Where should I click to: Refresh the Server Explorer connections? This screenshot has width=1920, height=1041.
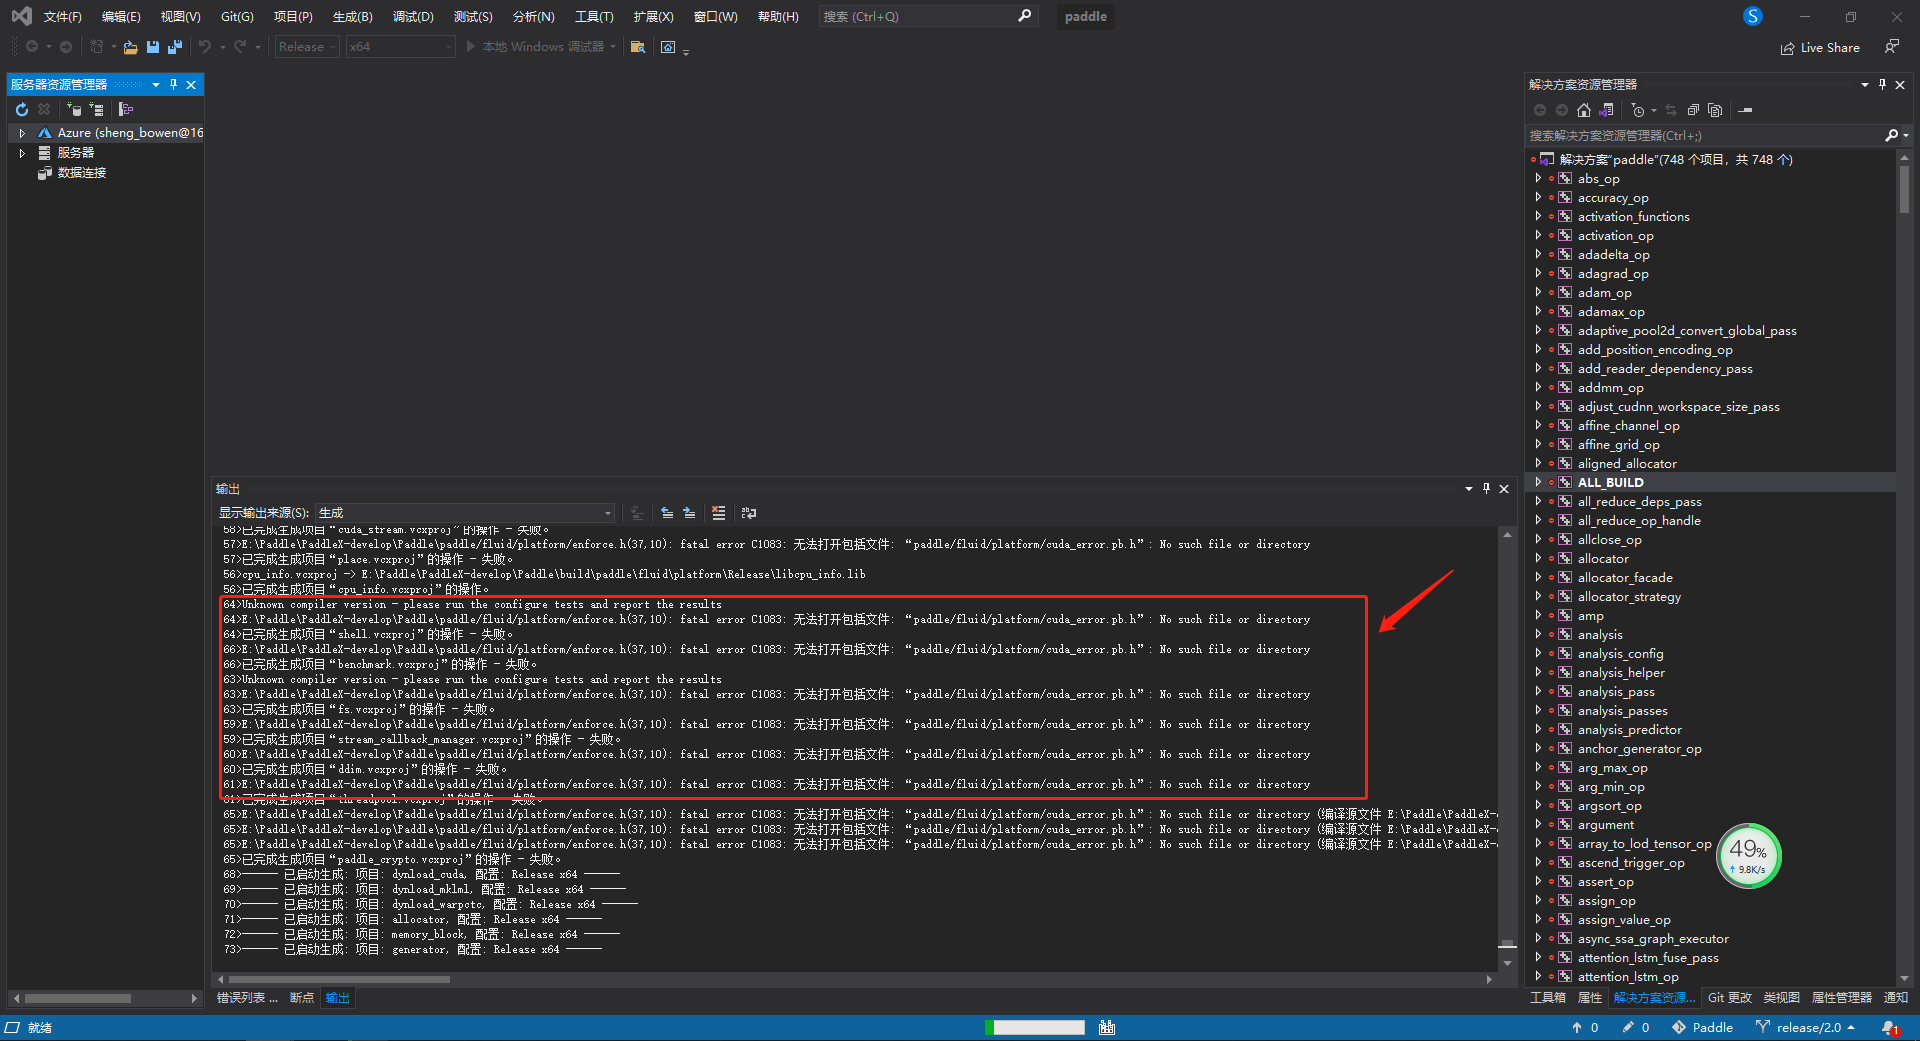pos(22,109)
